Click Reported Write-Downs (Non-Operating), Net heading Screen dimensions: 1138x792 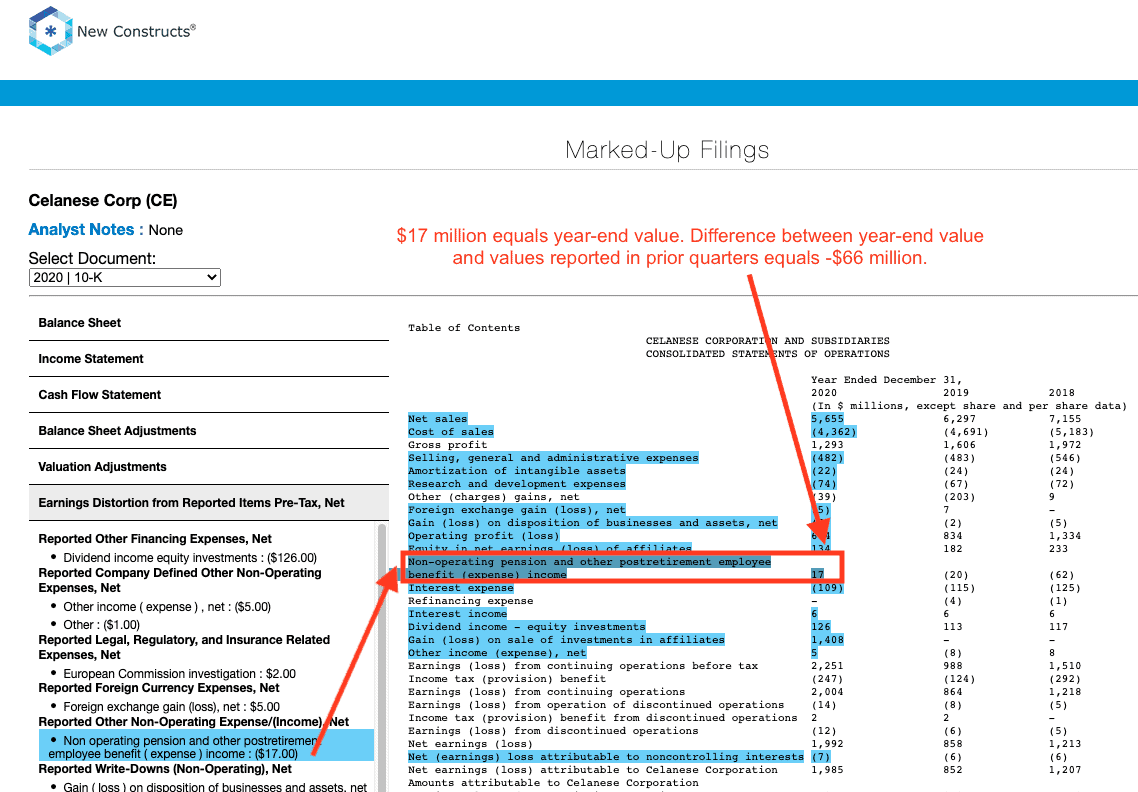coord(165,769)
